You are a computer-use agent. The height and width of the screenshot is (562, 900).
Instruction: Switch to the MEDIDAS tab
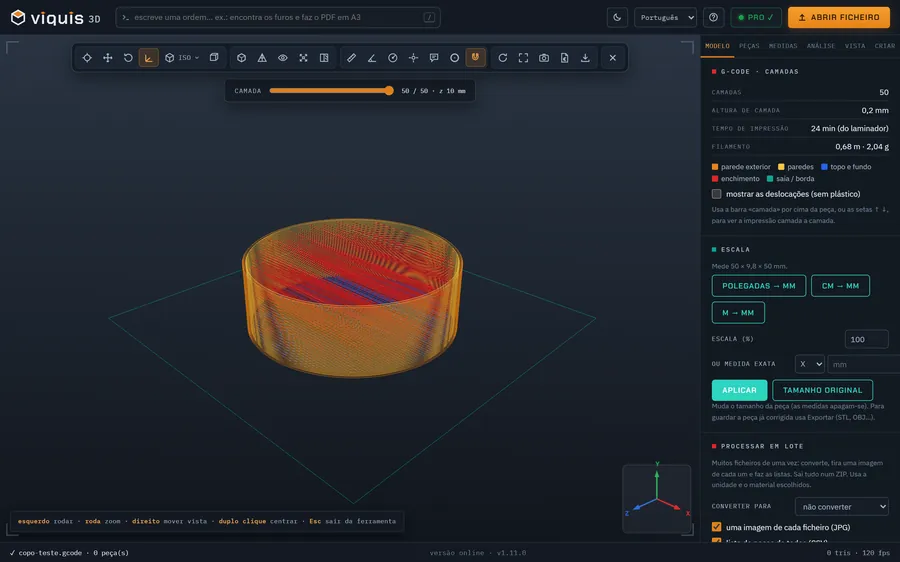[x=783, y=46]
